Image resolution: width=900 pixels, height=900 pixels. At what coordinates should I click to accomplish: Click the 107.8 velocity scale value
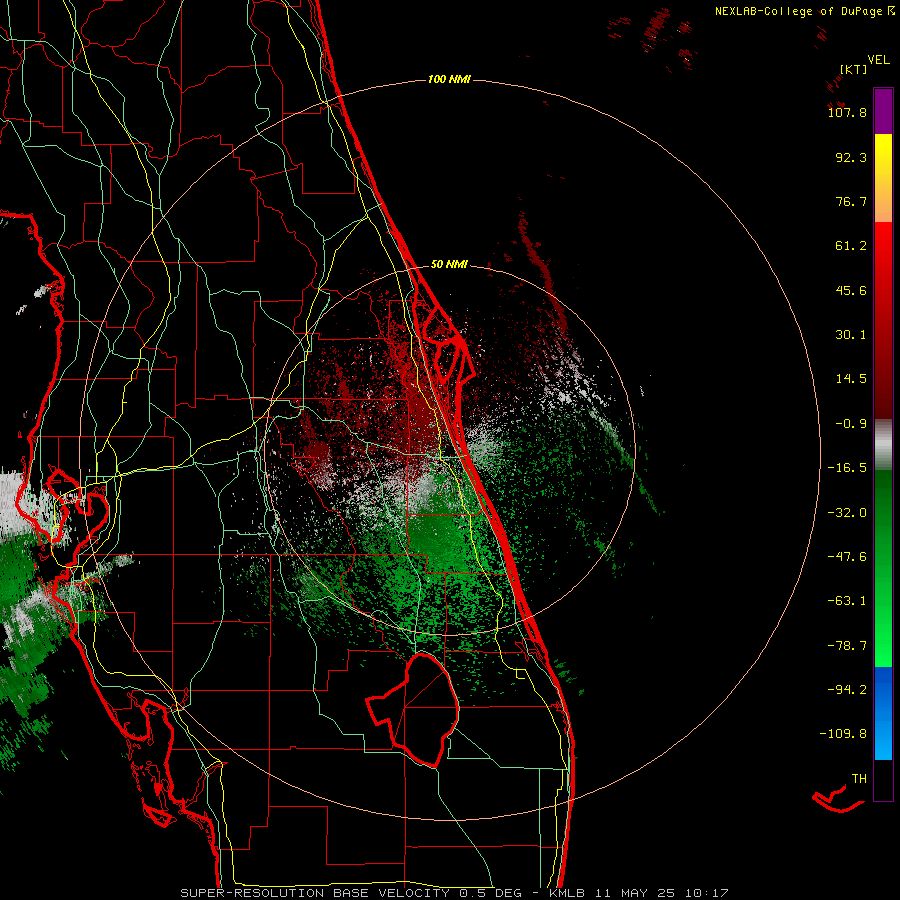[x=847, y=112]
